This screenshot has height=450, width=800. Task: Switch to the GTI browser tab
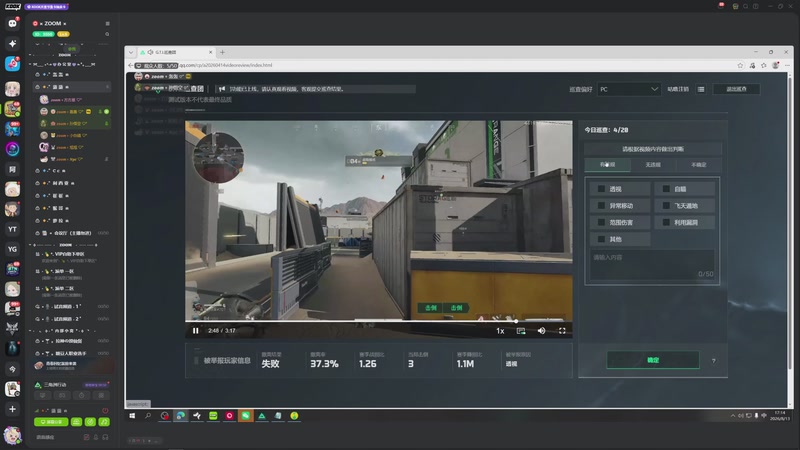click(176, 52)
